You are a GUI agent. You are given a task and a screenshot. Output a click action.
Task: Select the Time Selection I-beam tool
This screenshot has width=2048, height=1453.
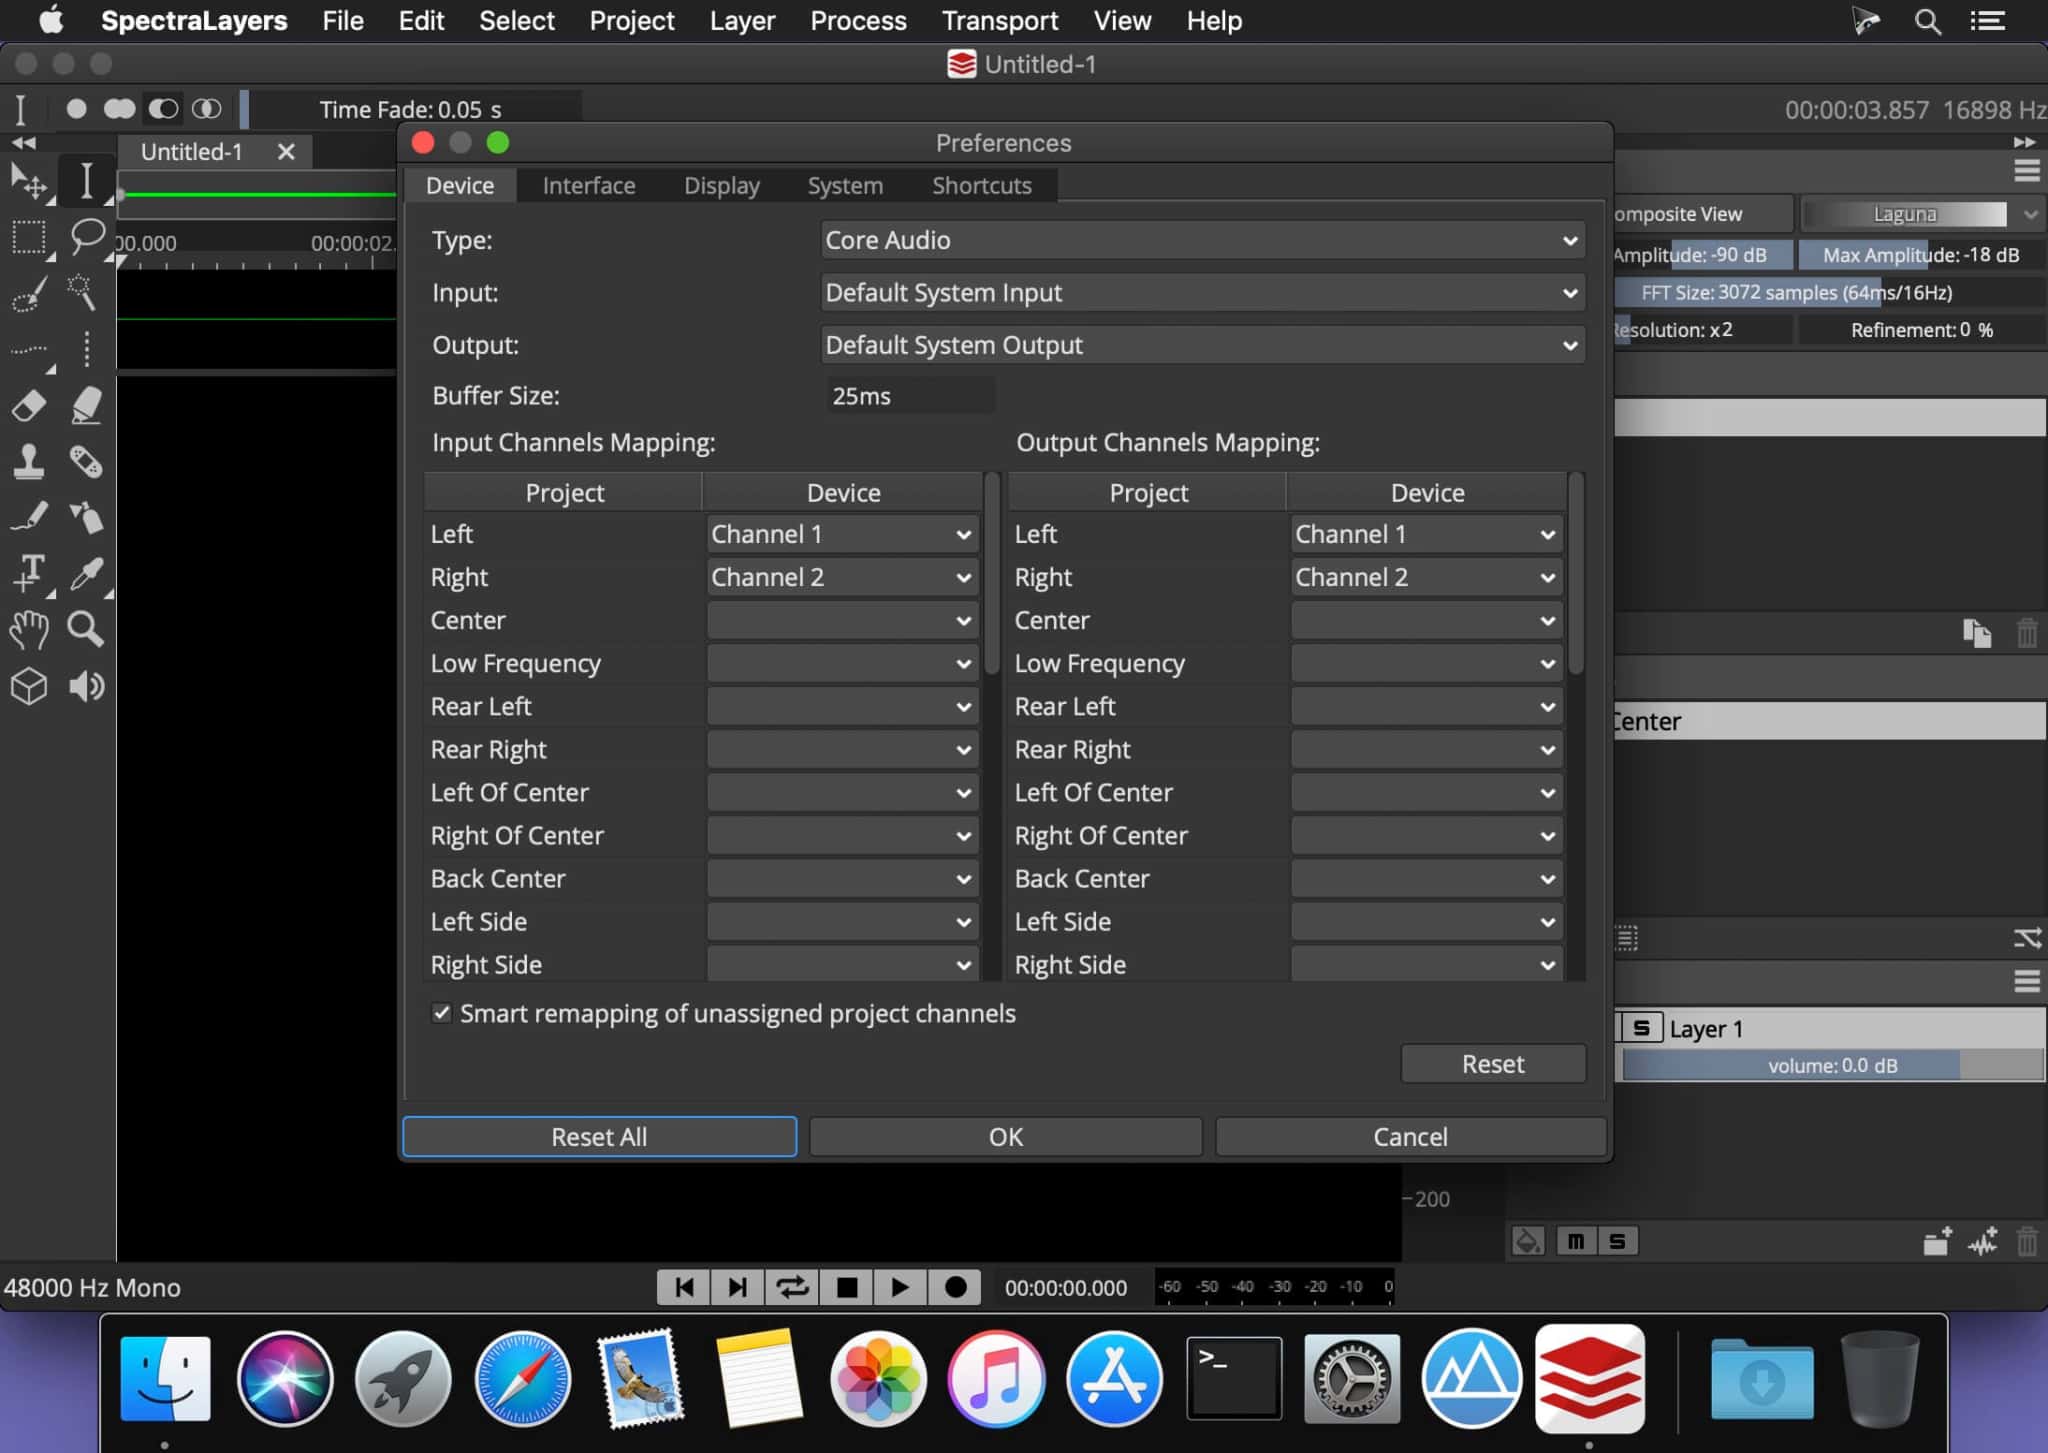click(86, 181)
